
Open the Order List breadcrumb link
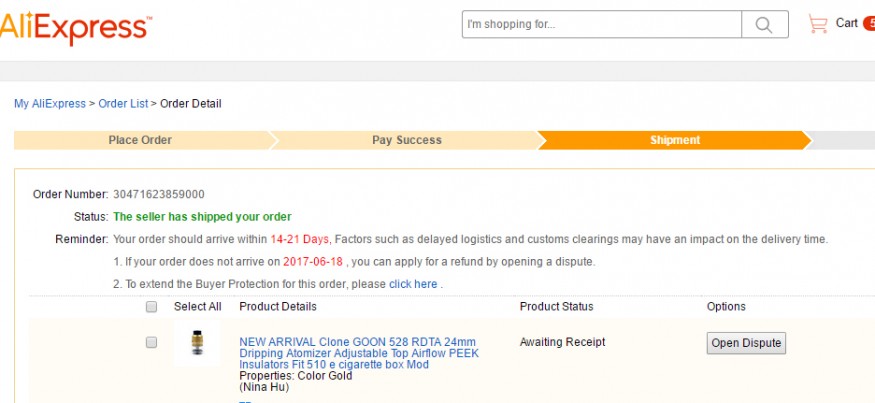click(123, 104)
